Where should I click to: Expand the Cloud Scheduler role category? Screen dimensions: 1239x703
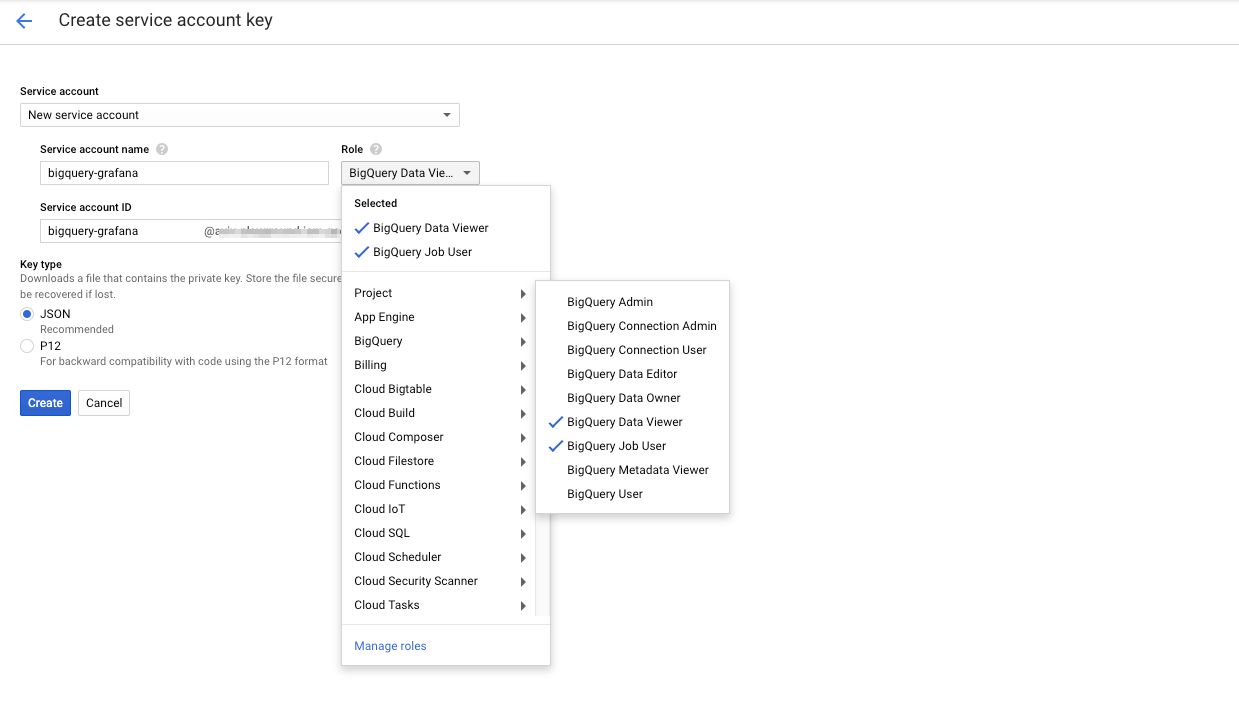point(440,557)
